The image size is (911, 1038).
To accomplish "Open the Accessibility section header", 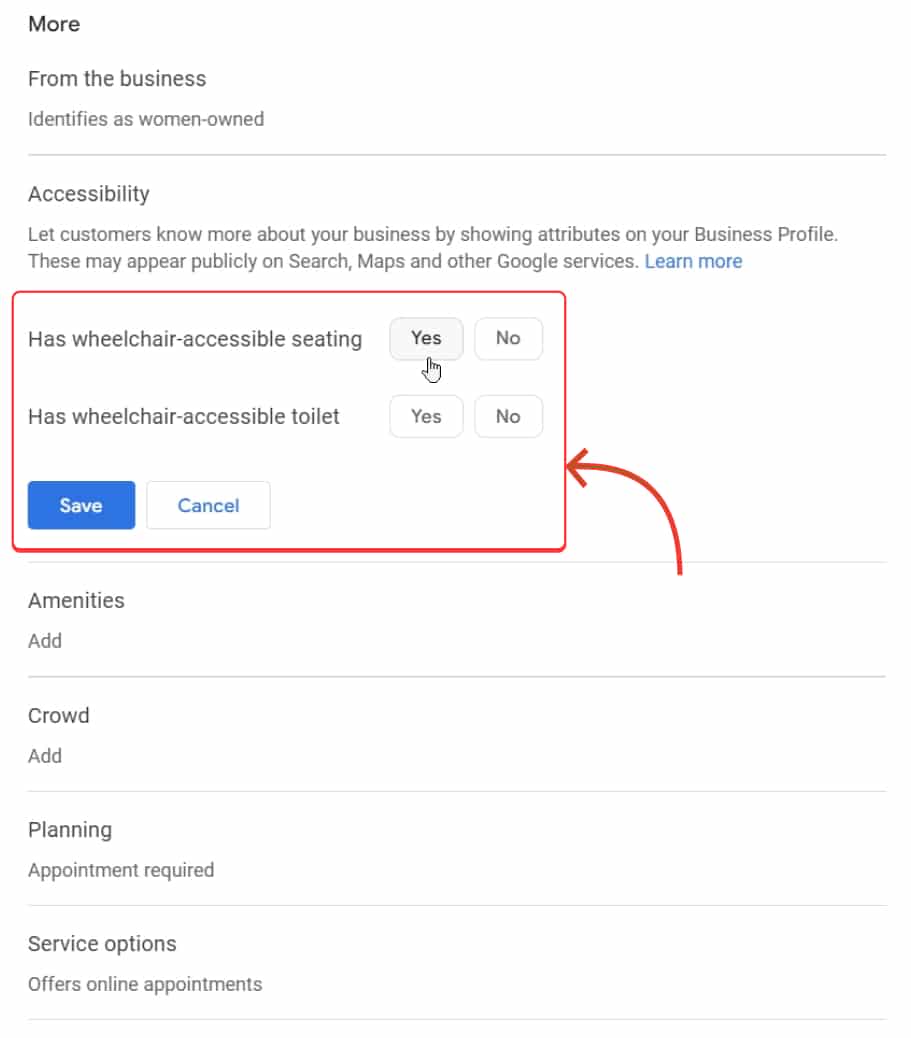I will (88, 193).
